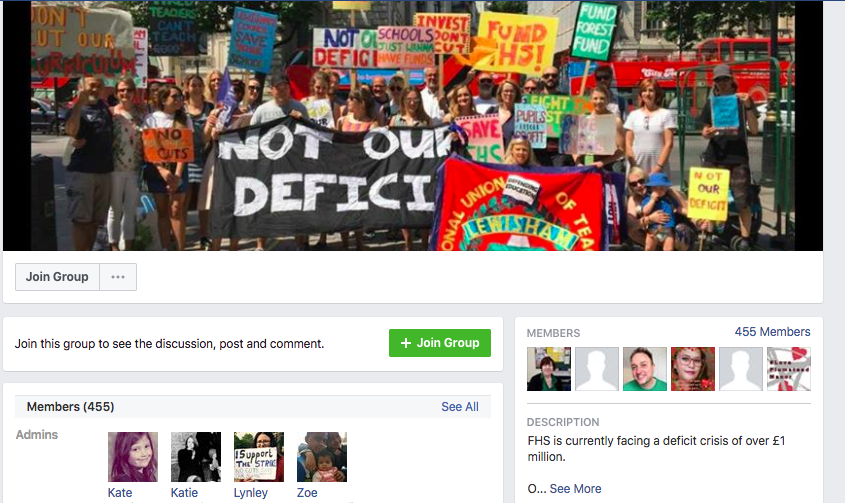Click the Kate name link
Viewport: 845px width, 503px height.
point(120,492)
